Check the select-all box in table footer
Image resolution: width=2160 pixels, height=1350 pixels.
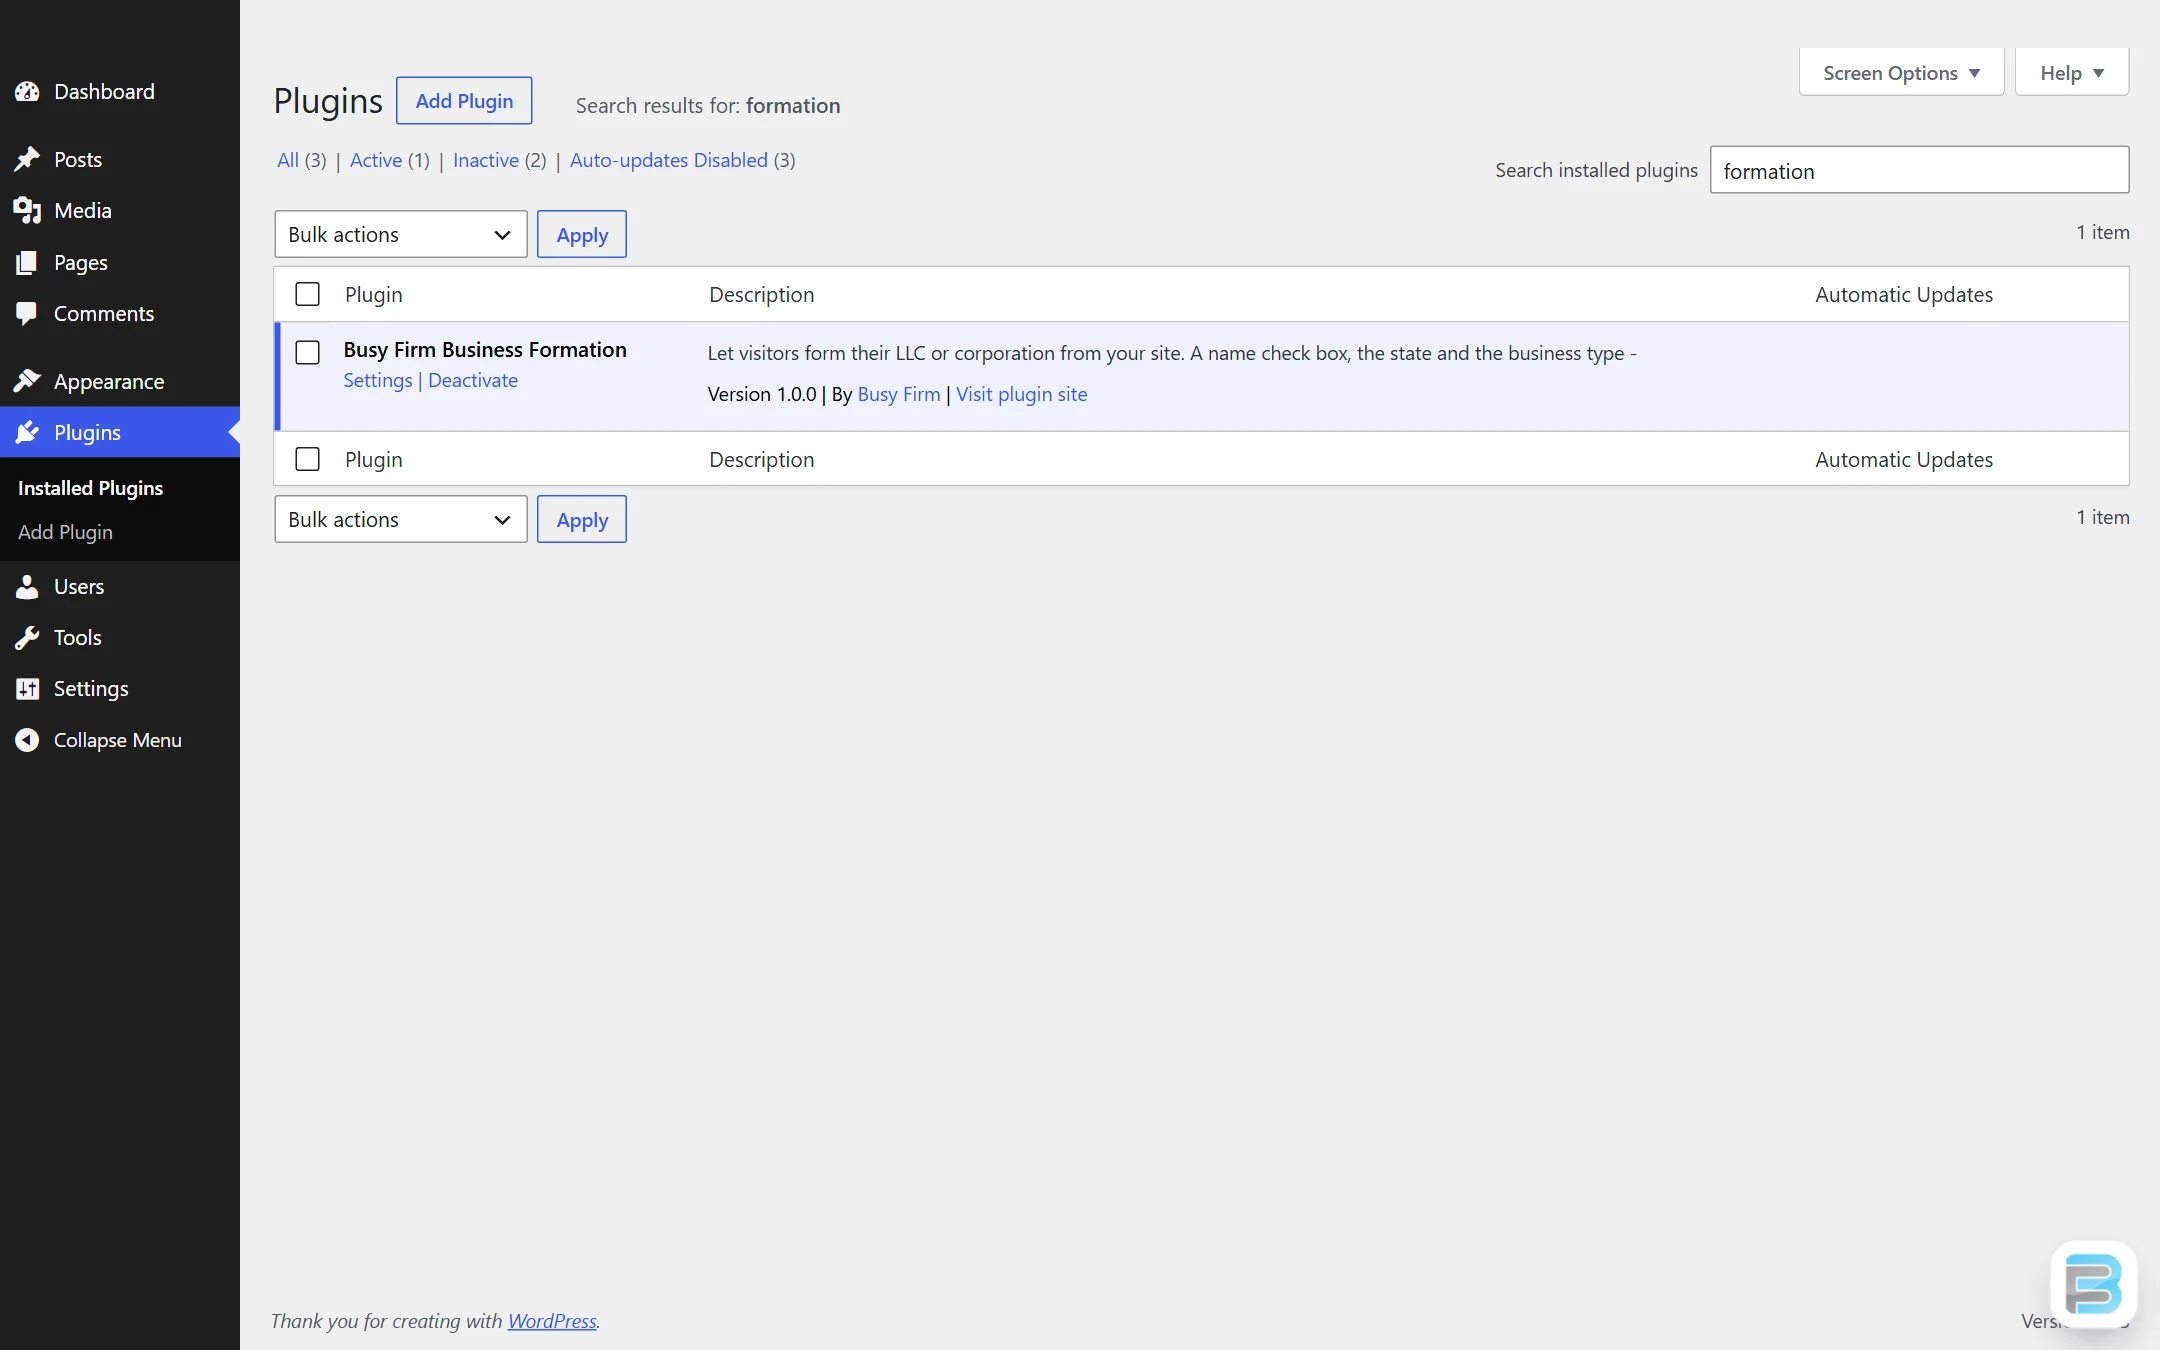coord(307,459)
